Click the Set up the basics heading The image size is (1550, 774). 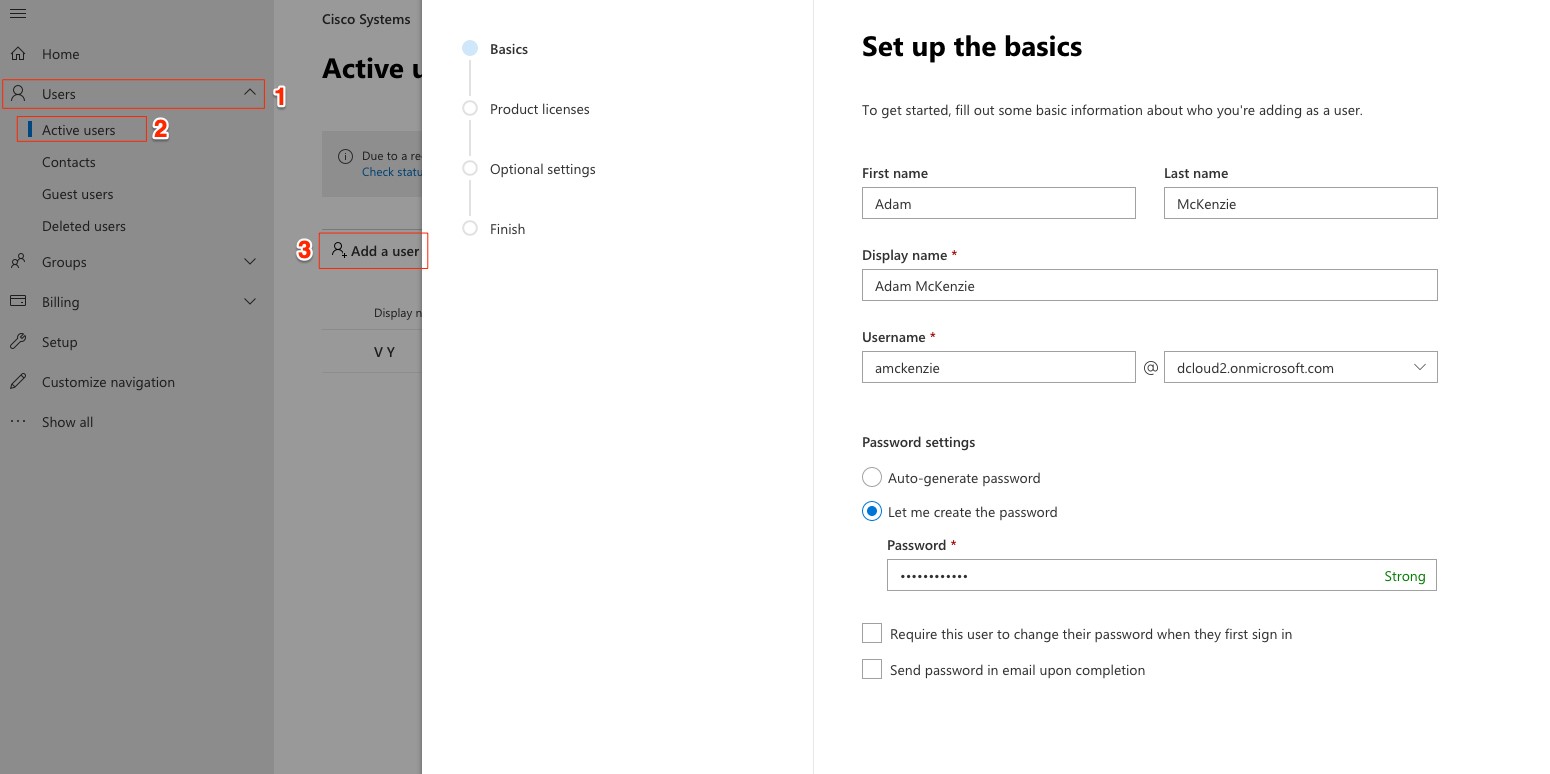click(x=972, y=46)
